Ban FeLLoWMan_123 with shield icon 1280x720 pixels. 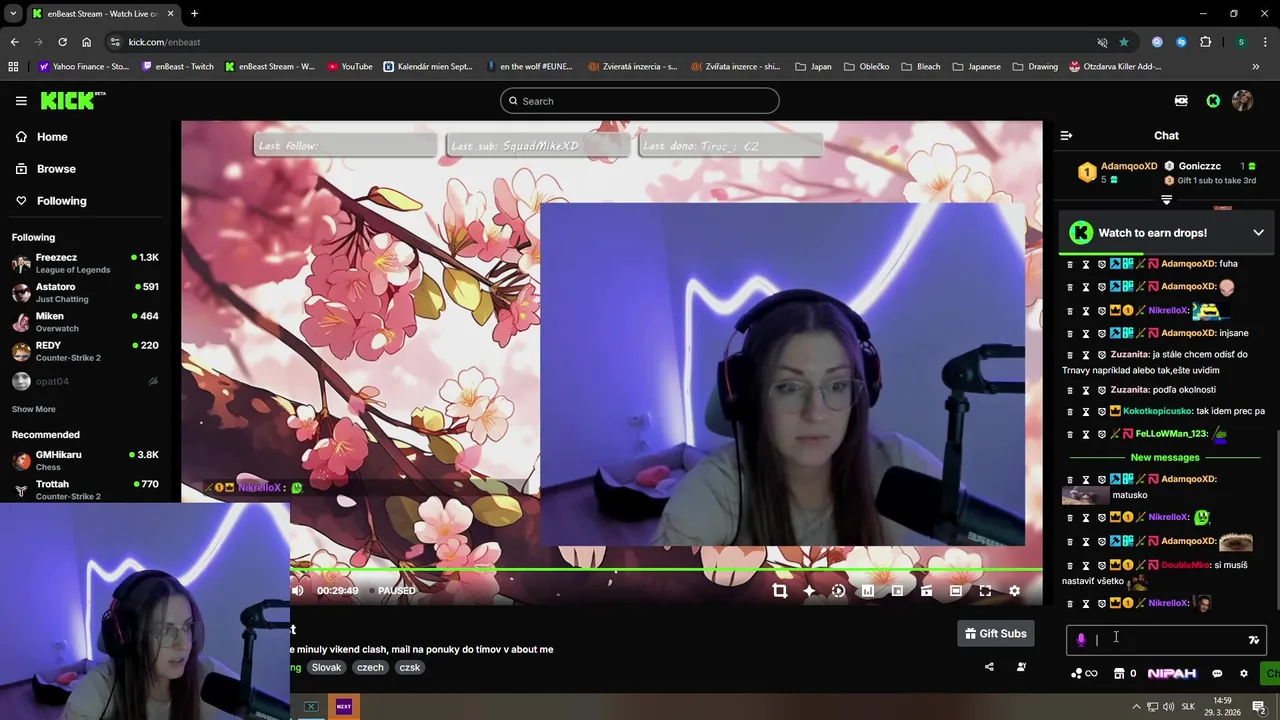click(1102, 435)
